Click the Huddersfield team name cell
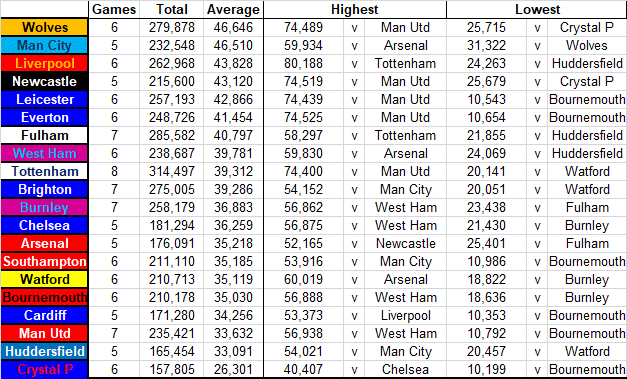Viewport: 627px width, 379px height. click(44, 351)
